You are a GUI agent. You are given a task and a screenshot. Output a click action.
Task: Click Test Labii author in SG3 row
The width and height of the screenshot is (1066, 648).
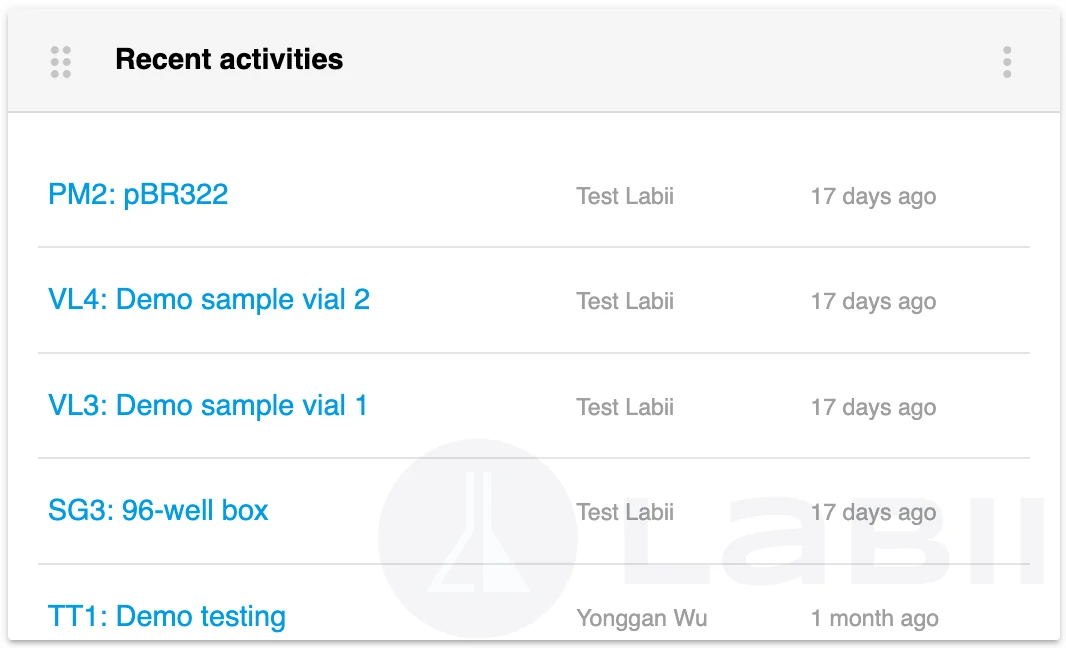(625, 512)
